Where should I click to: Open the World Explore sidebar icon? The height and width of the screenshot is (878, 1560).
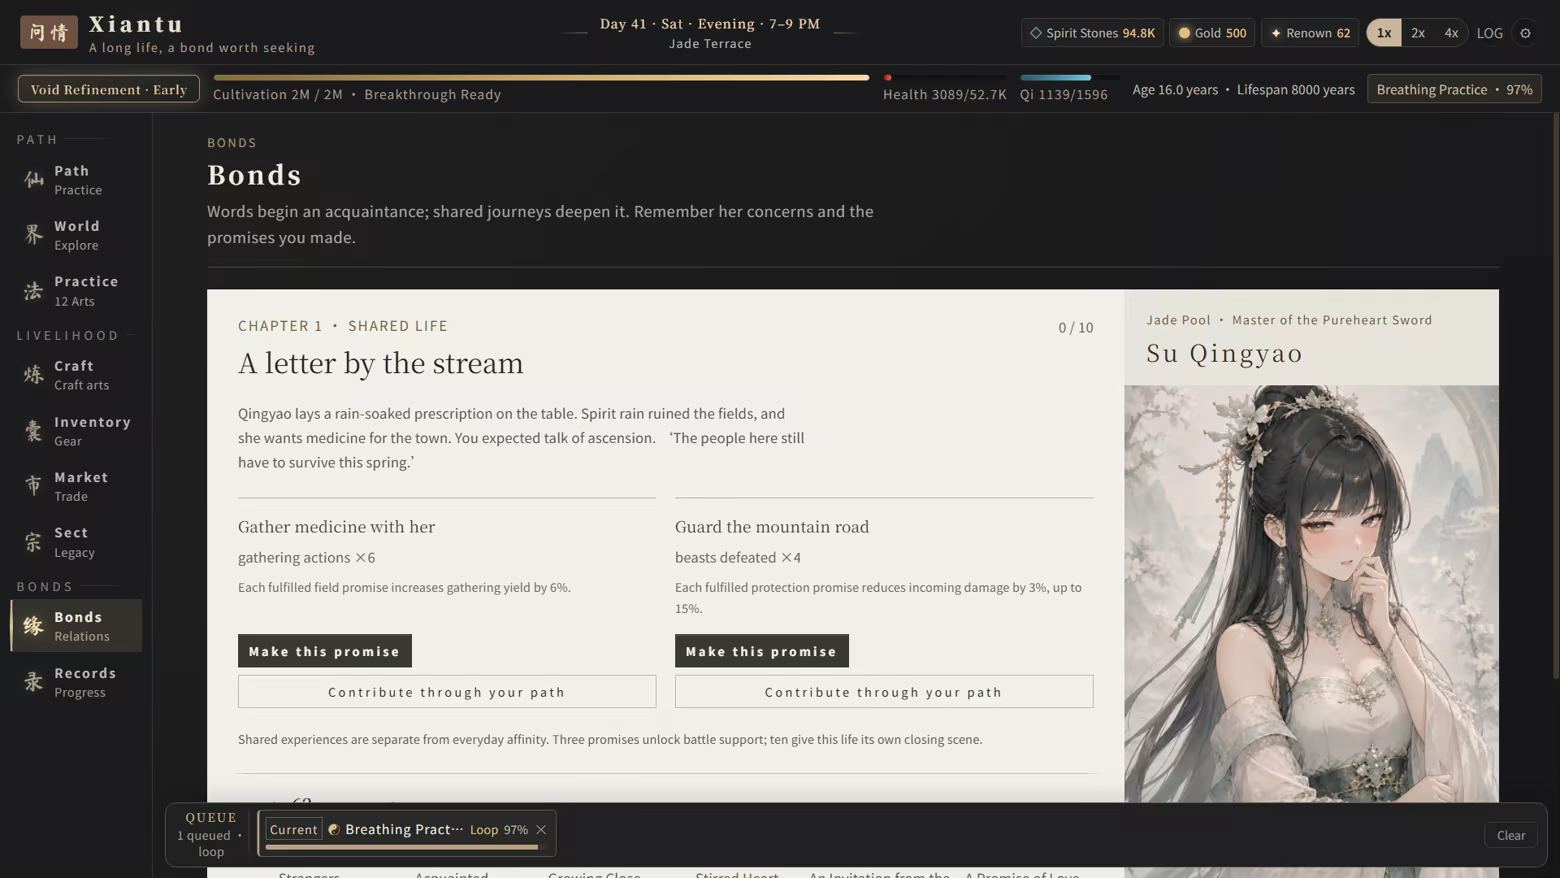[x=34, y=235]
